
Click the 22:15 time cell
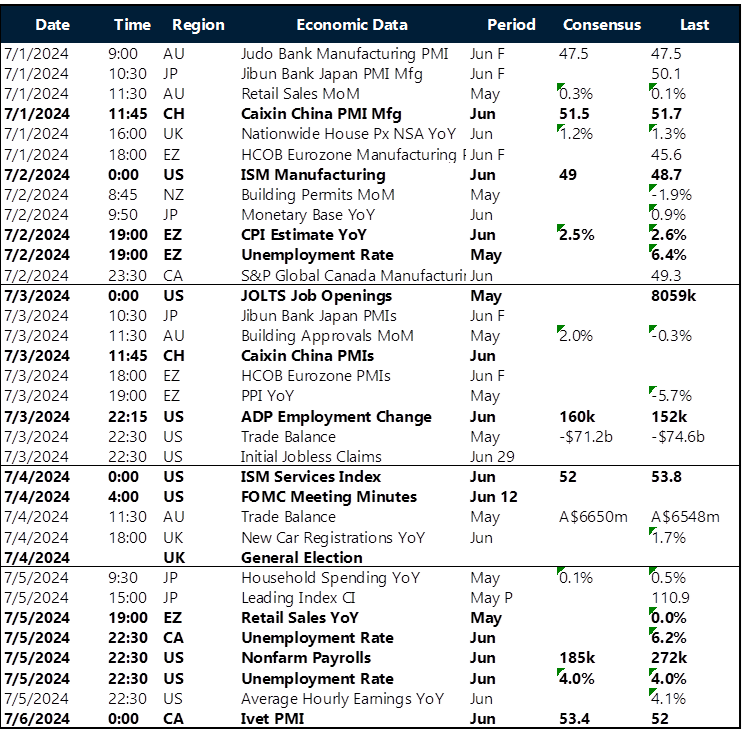128,417
